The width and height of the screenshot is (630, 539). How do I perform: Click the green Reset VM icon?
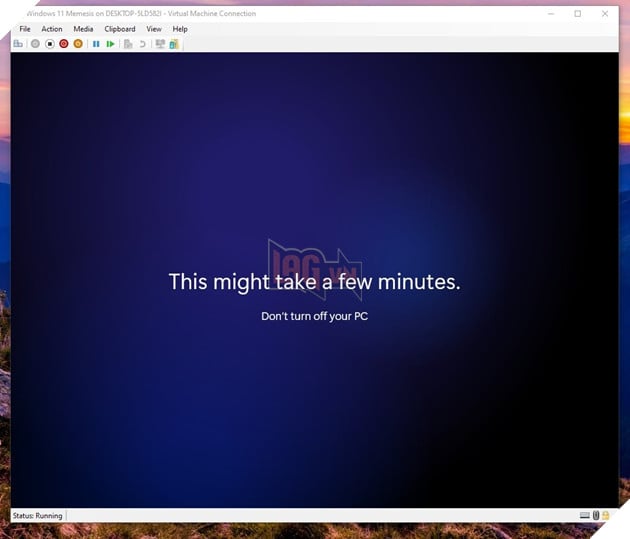point(110,44)
